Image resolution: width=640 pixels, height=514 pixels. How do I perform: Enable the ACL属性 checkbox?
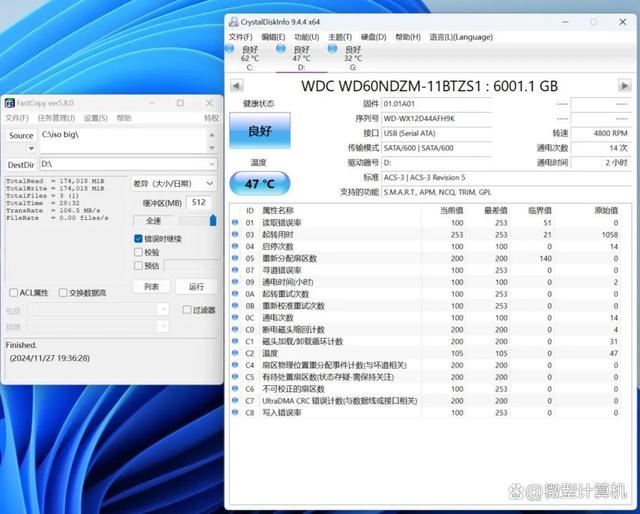click(13, 293)
